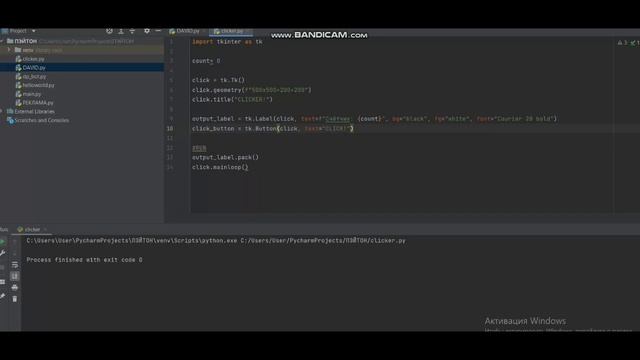
Task: Click the Restore Layout icon in Run panel
Action: pyautogui.click(x=3, y=282)
